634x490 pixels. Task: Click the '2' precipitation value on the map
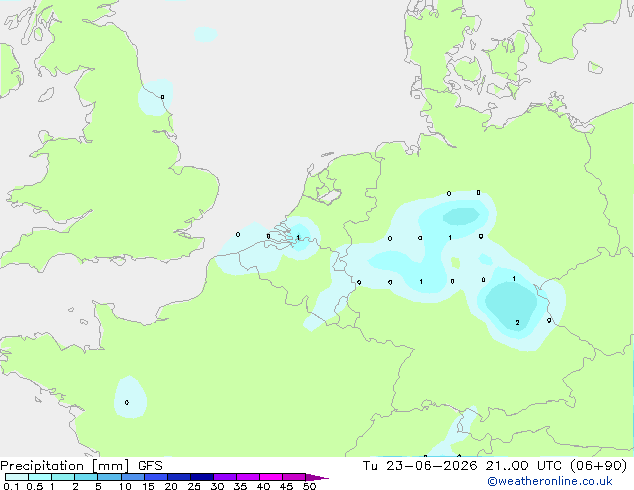(x=517, y=322)
